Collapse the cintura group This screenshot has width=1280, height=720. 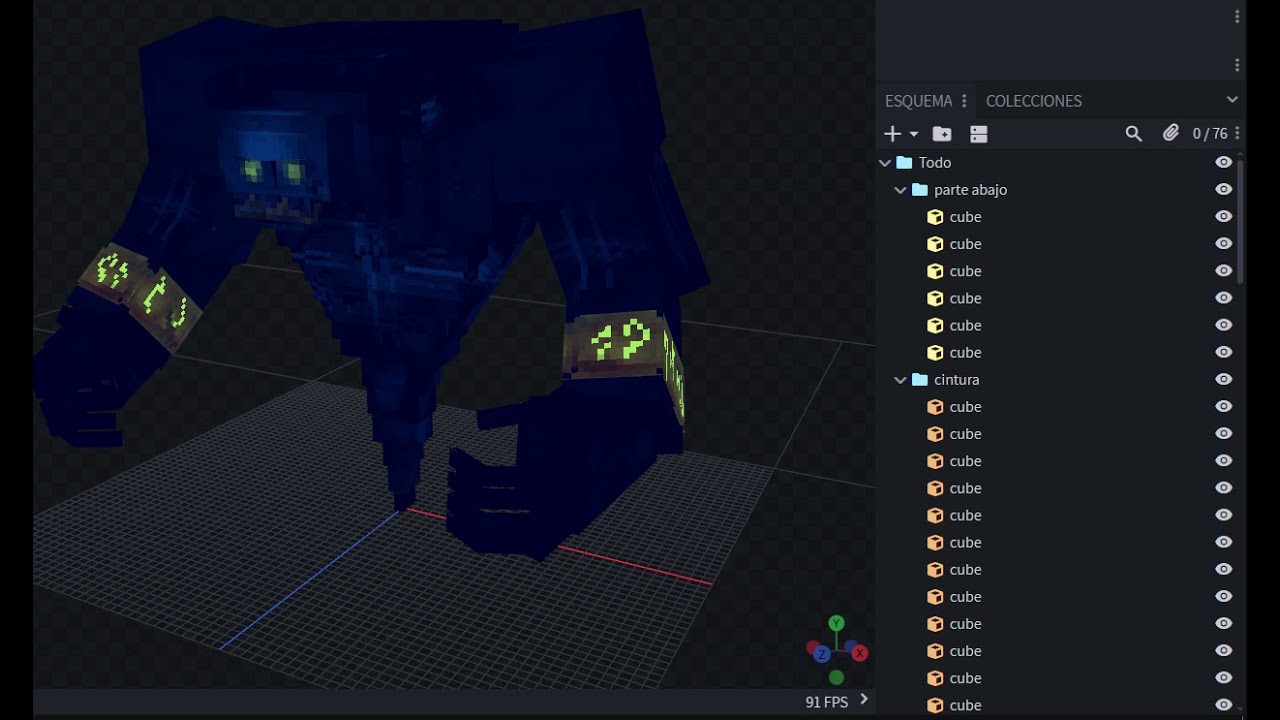900,380
